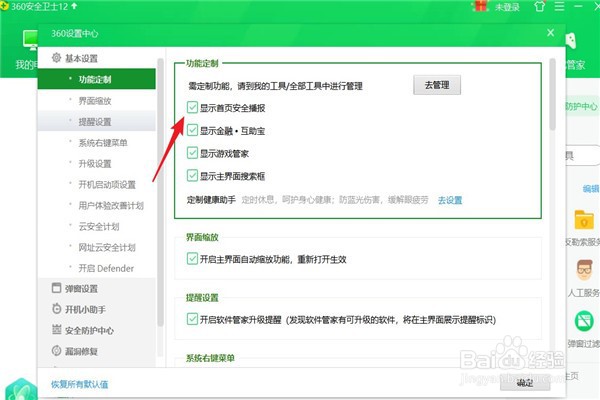Viewport: 600px width, 400px height.
Task: Click the 弹窗设置 window icon
Action: coord(56,288)
